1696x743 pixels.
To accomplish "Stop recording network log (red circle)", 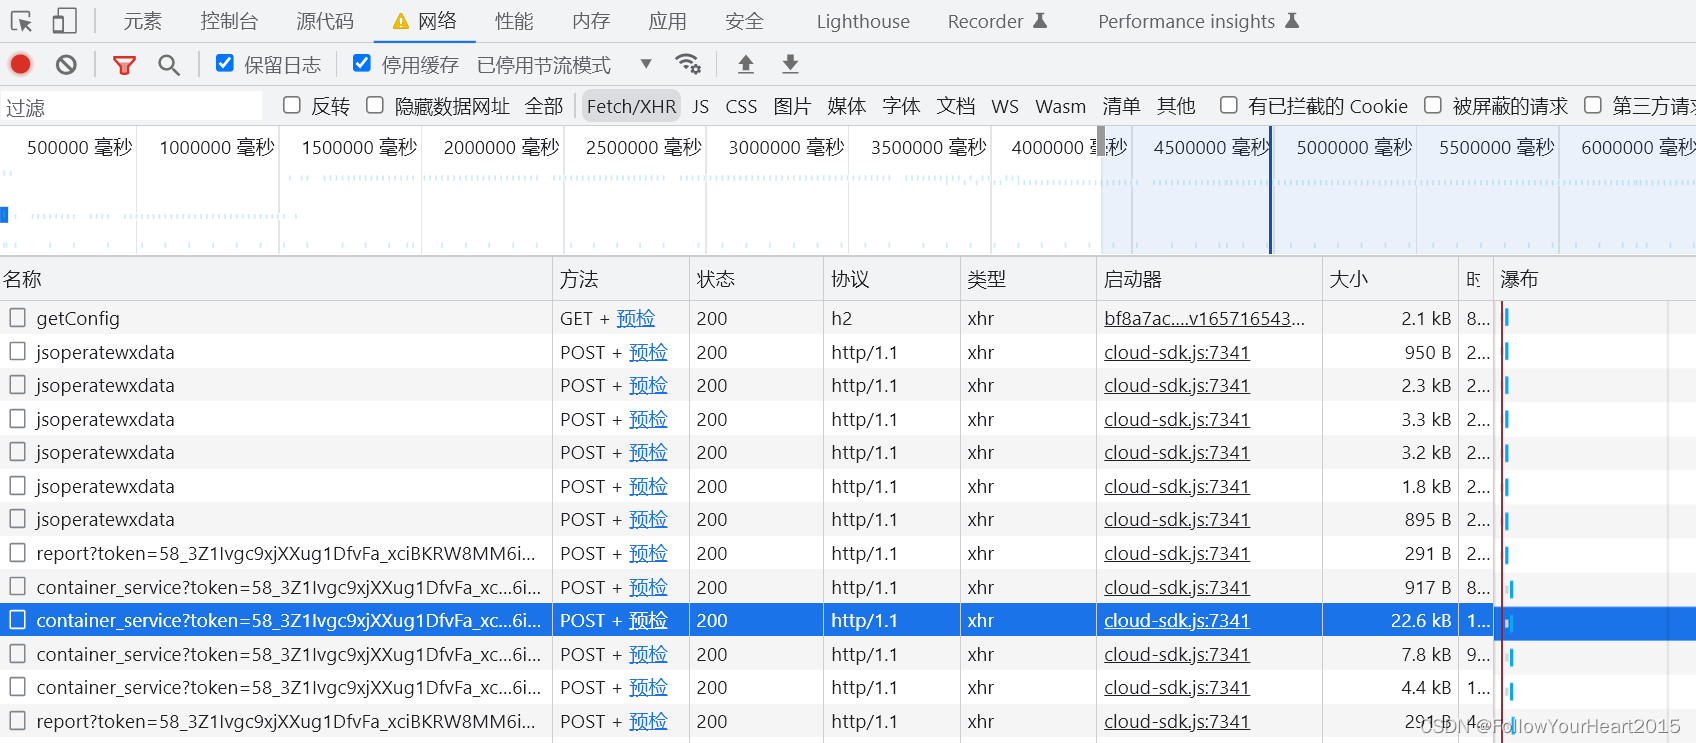I will click(20, 64).
